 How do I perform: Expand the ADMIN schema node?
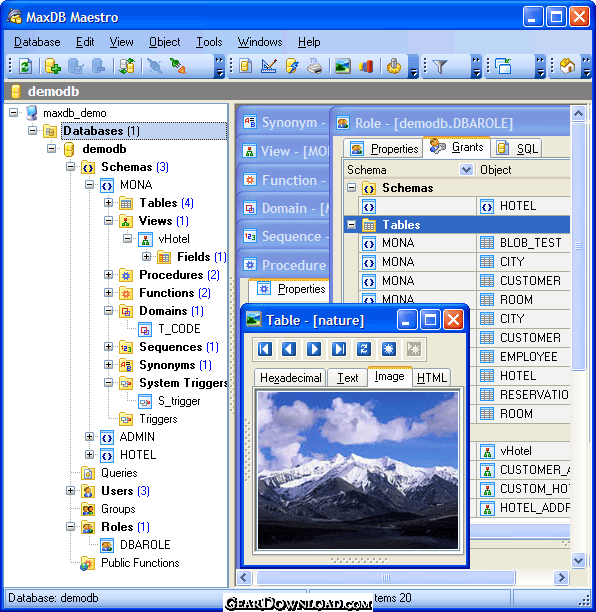(89, 437)
